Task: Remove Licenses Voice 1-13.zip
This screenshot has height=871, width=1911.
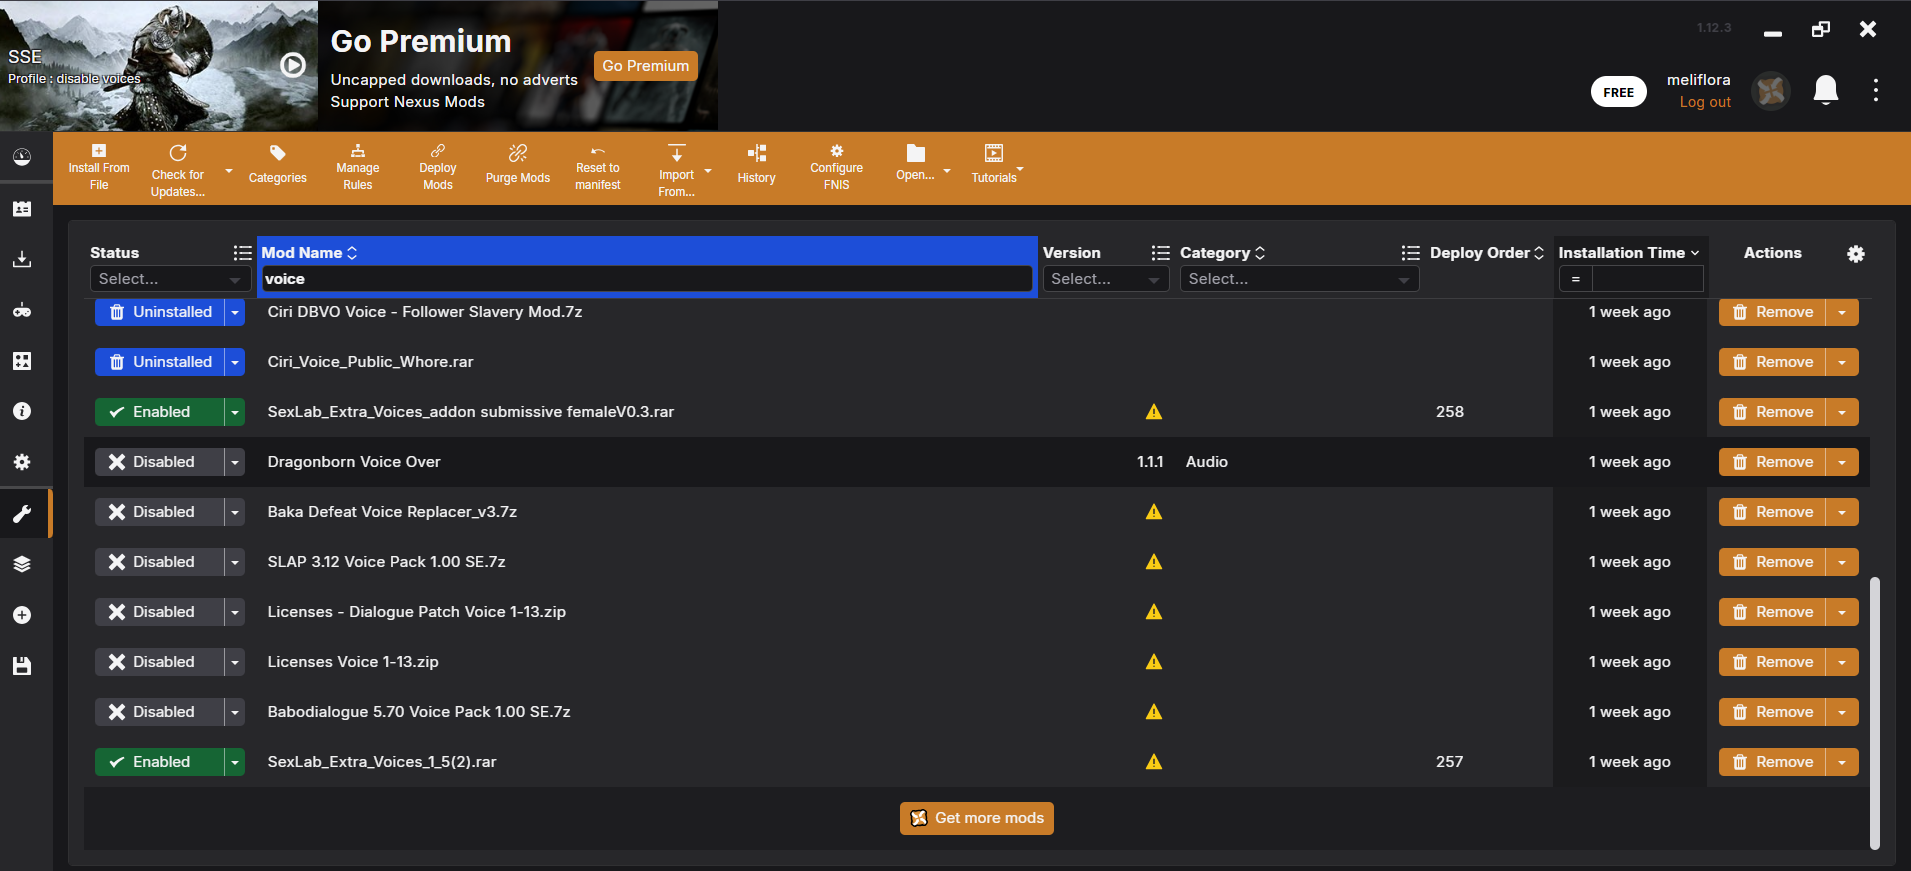Action: 1773,662
